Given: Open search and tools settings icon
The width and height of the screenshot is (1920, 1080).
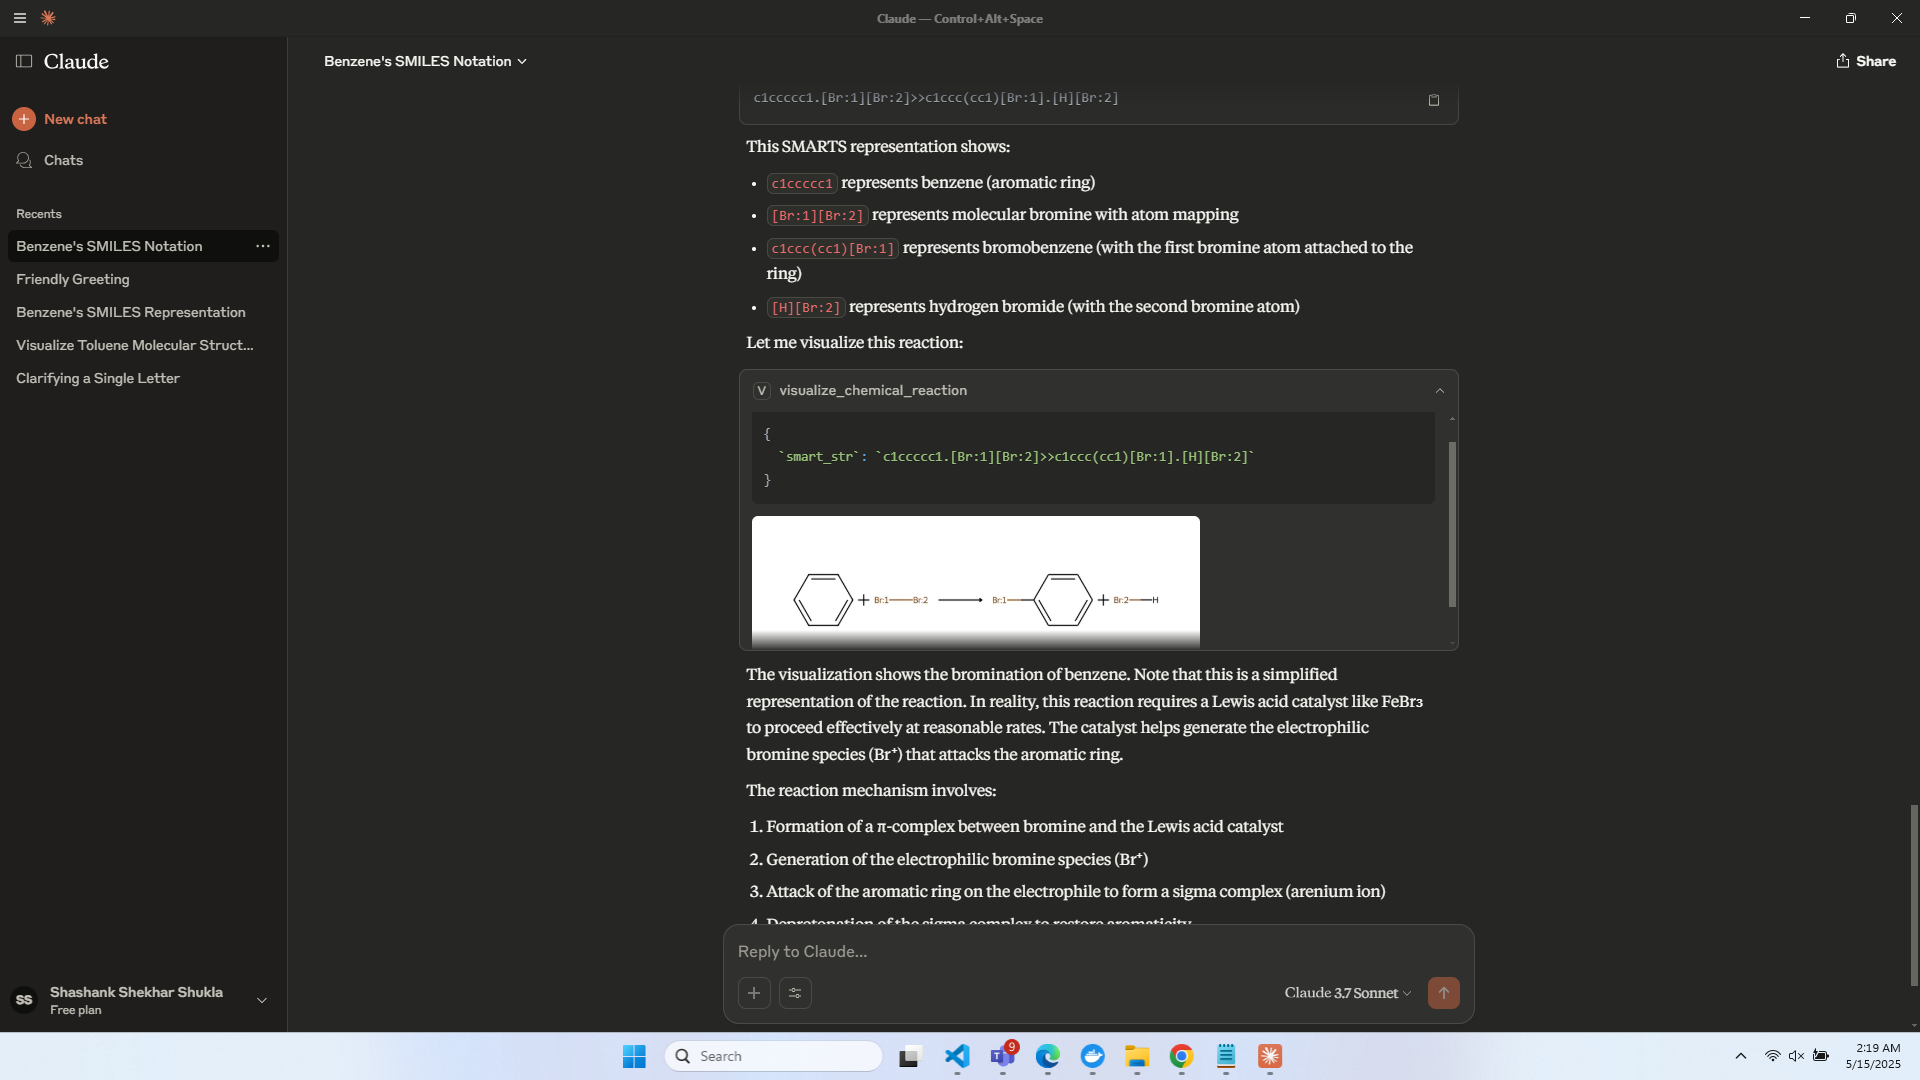Looking at the screenshot, I should 795,993.
